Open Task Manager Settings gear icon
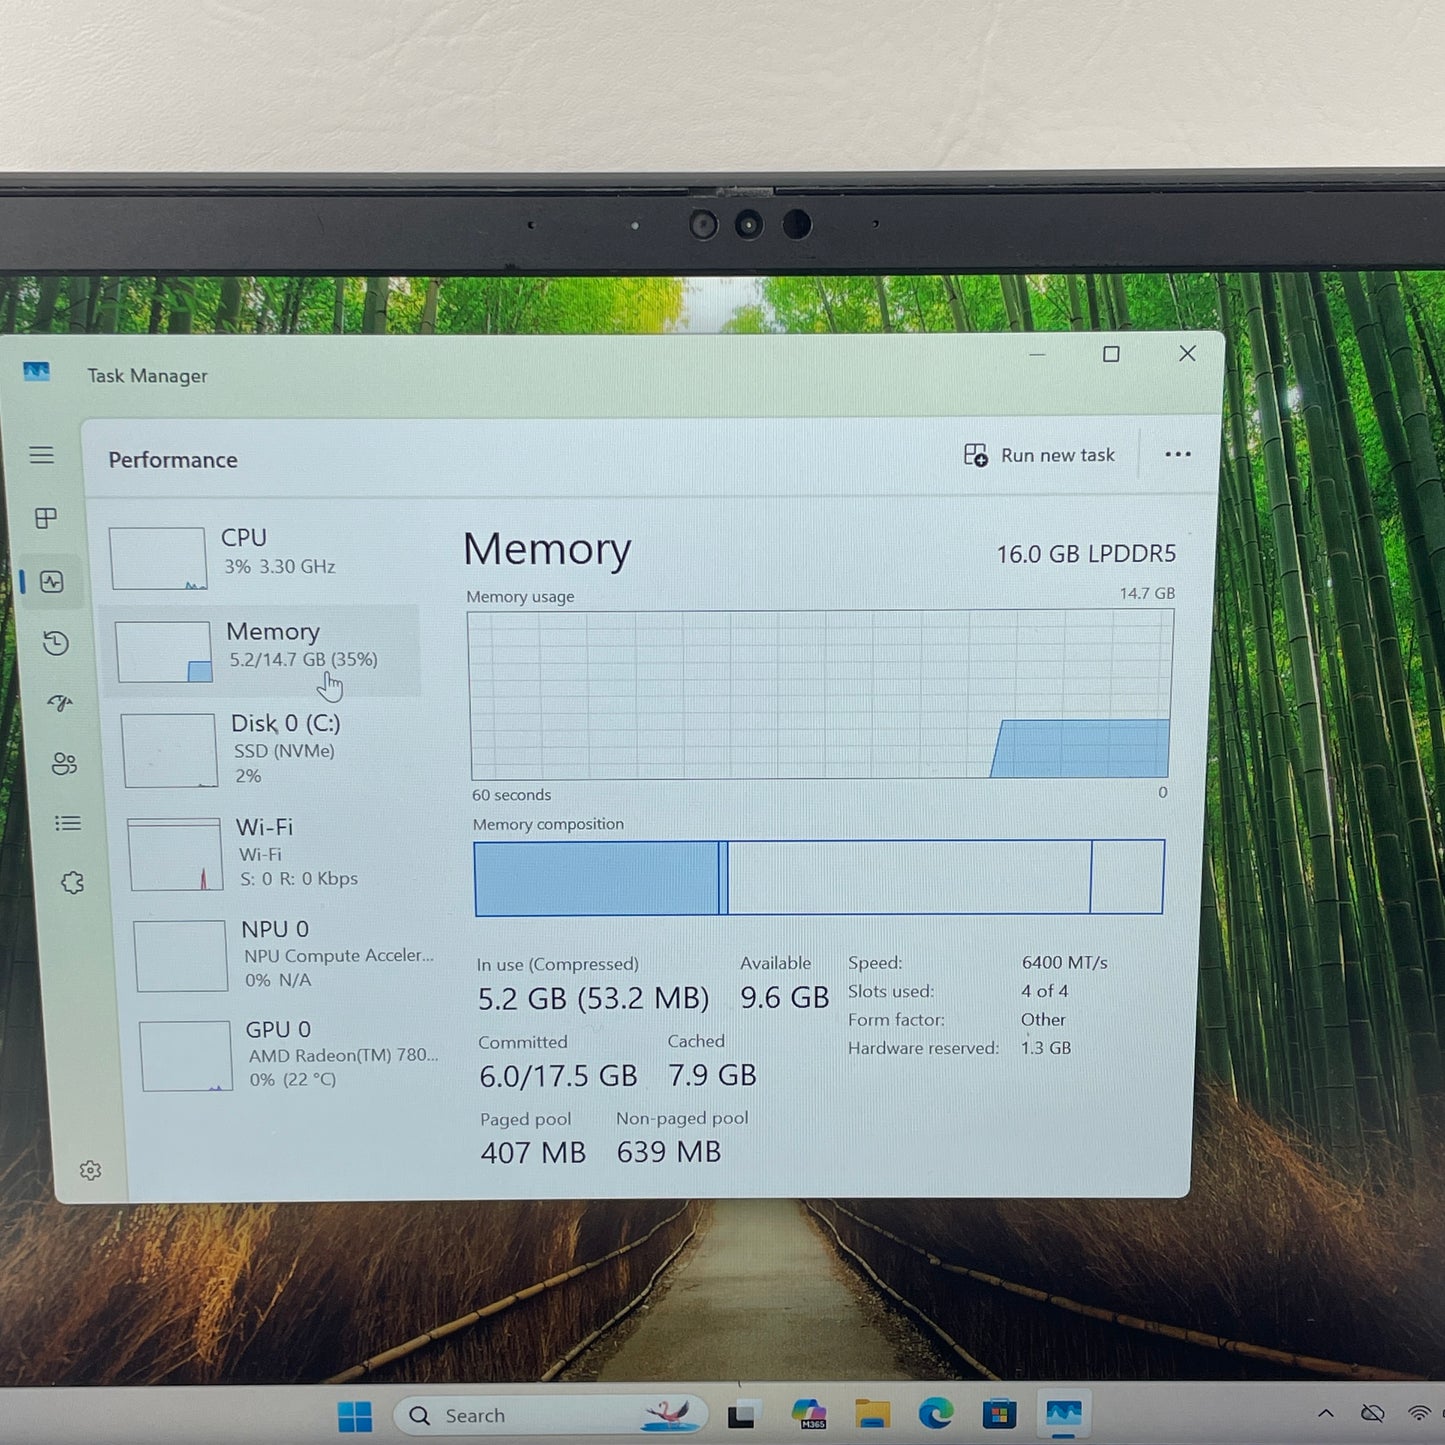 pyautogui.click(x=90, y=1170)
